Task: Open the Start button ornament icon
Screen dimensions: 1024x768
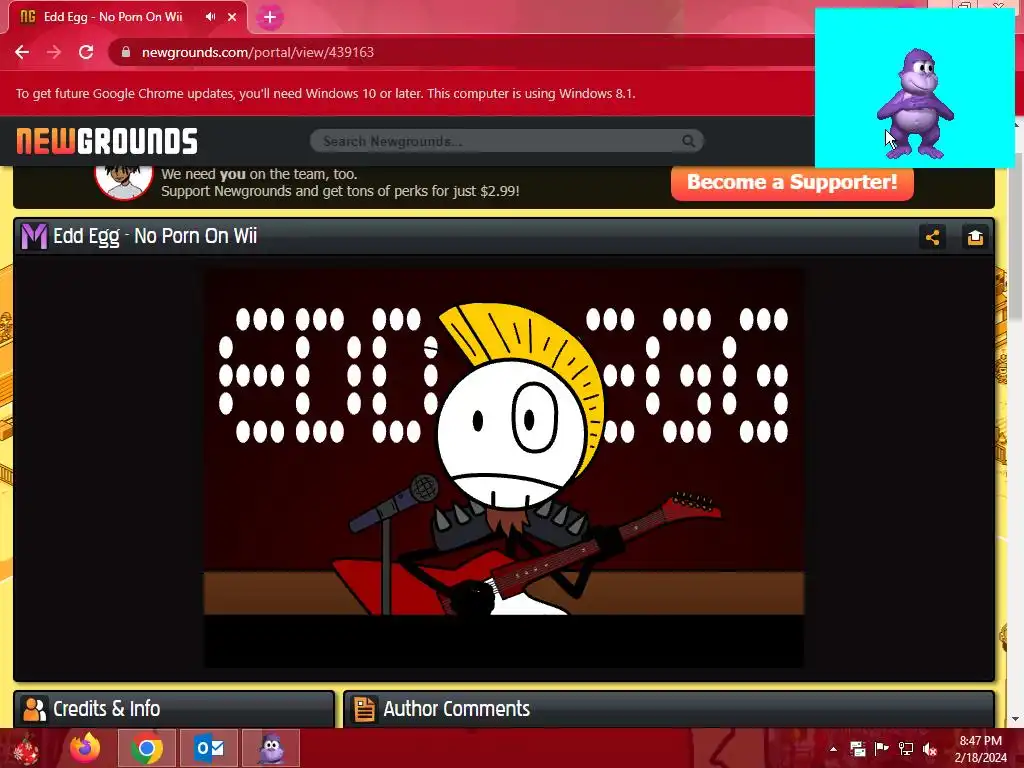Action: point(26,748)
